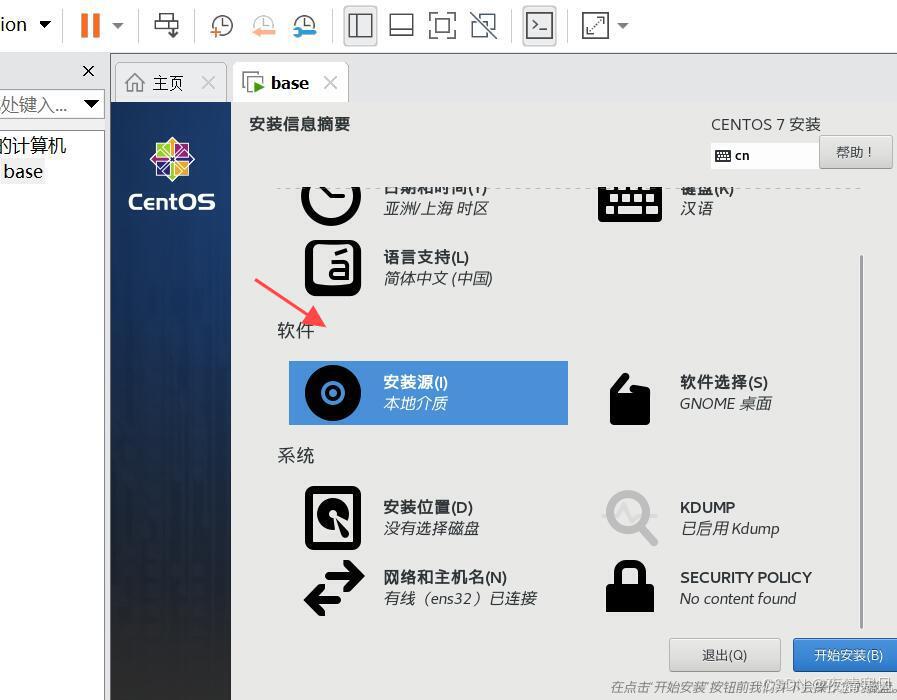This screenshot has height=700, width=897.
Task: Revert to snapshot using the clock-arrow icon
Action: 263,25
